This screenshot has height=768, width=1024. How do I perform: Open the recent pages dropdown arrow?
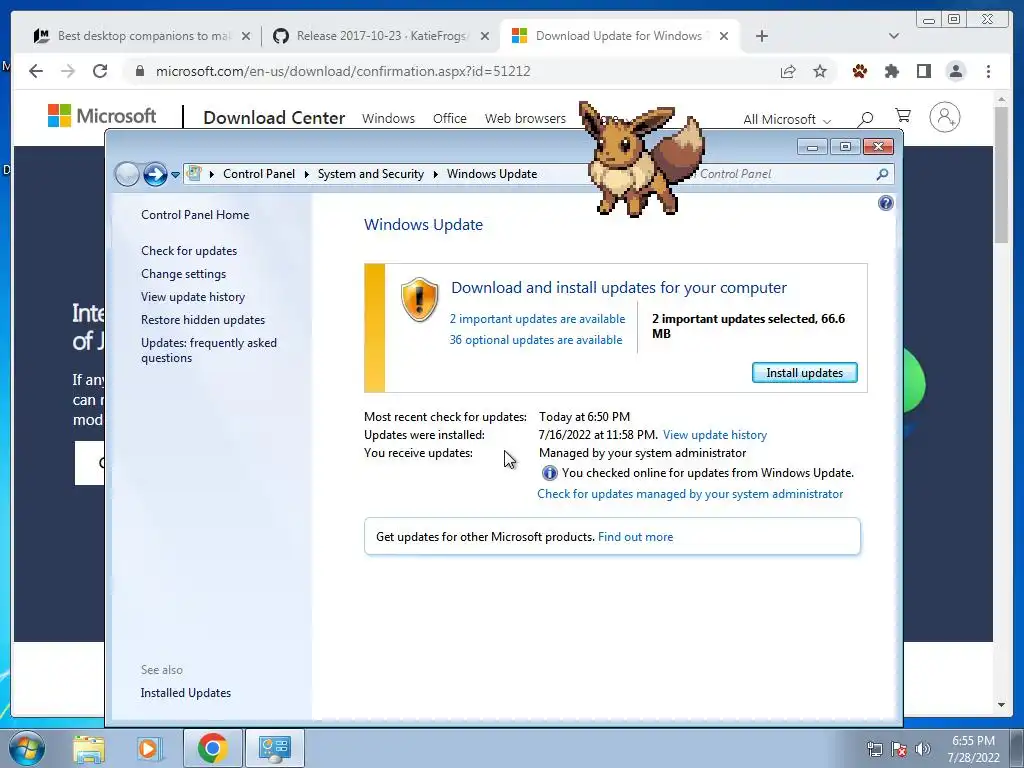(x=175, y=175)
